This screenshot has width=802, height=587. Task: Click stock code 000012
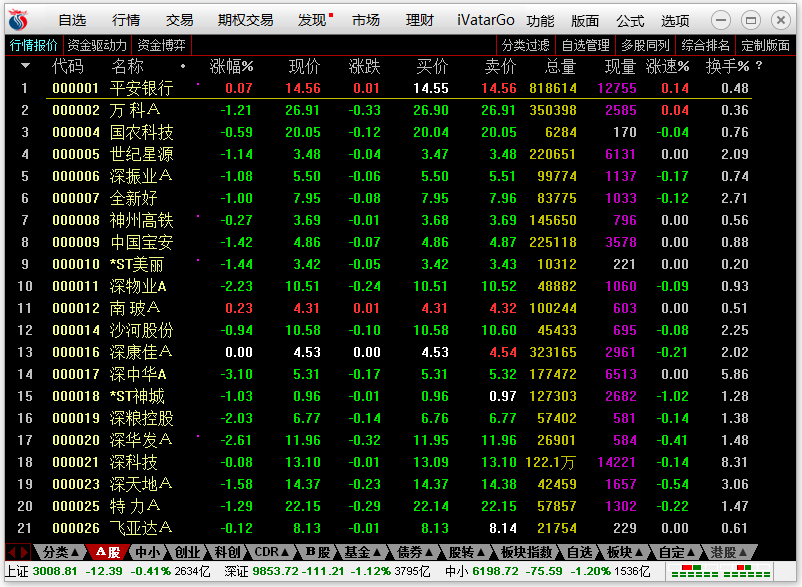76,308
